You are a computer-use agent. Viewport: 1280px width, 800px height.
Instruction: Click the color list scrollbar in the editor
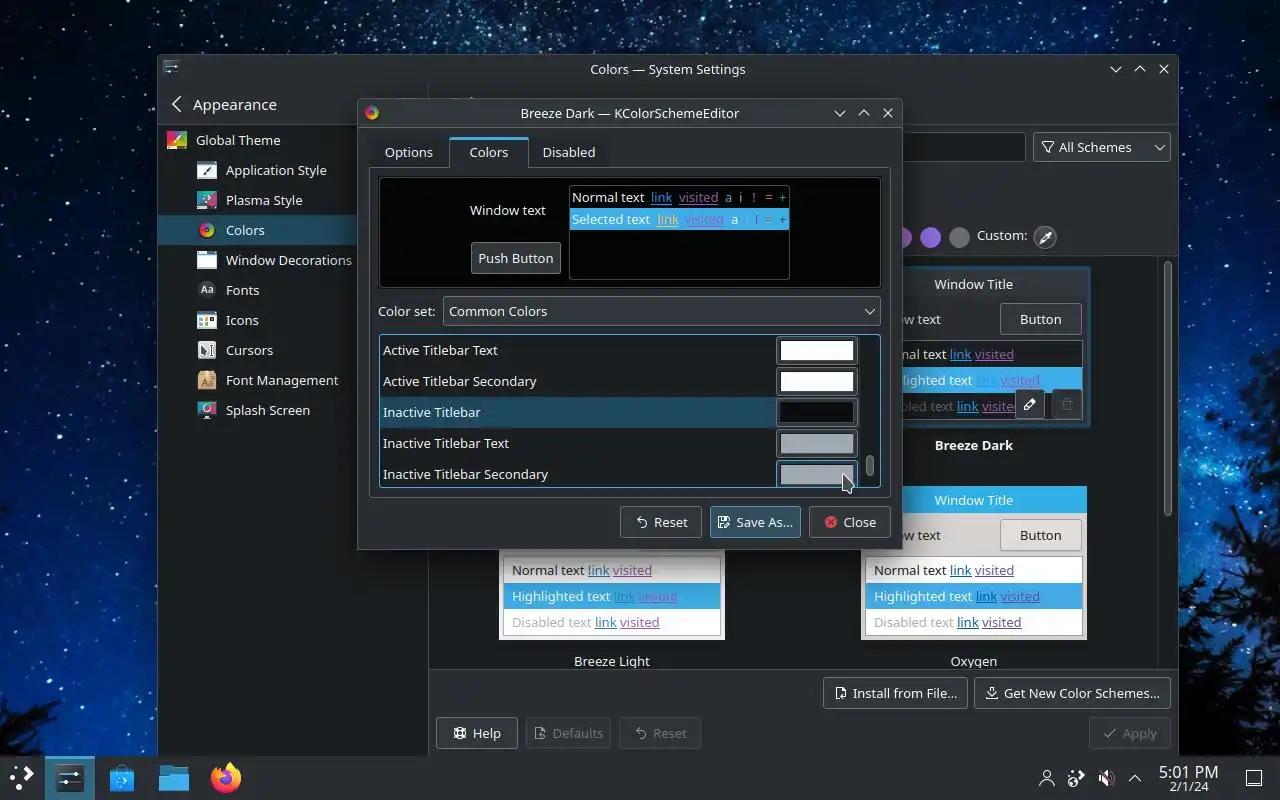[x=870, y=465]
